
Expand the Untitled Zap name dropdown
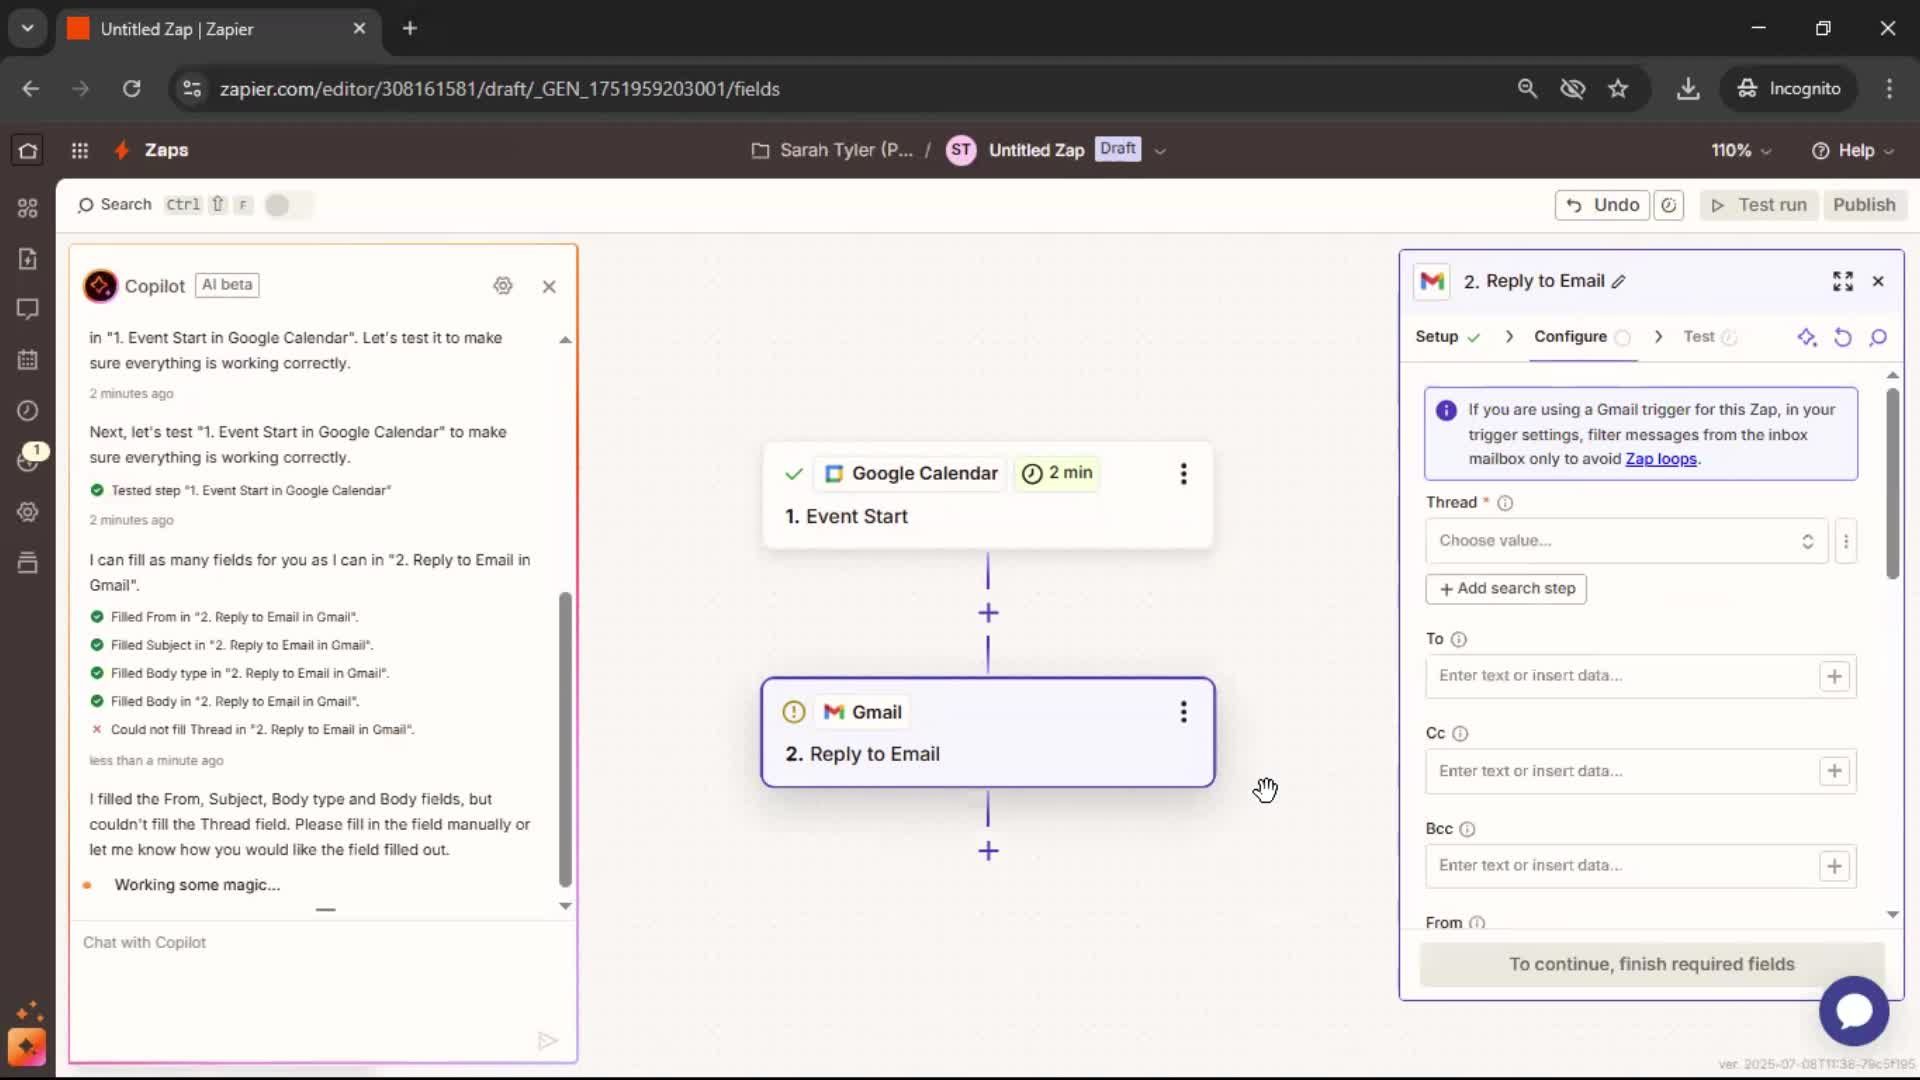1160,151
